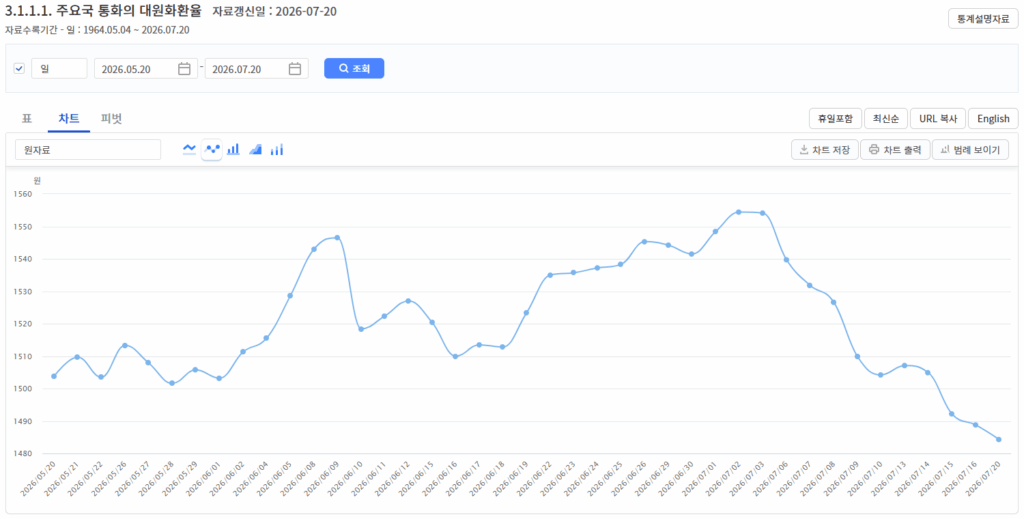Click the chart data point for 2026/06/16
1024x519 pixels.
[455, 356]
